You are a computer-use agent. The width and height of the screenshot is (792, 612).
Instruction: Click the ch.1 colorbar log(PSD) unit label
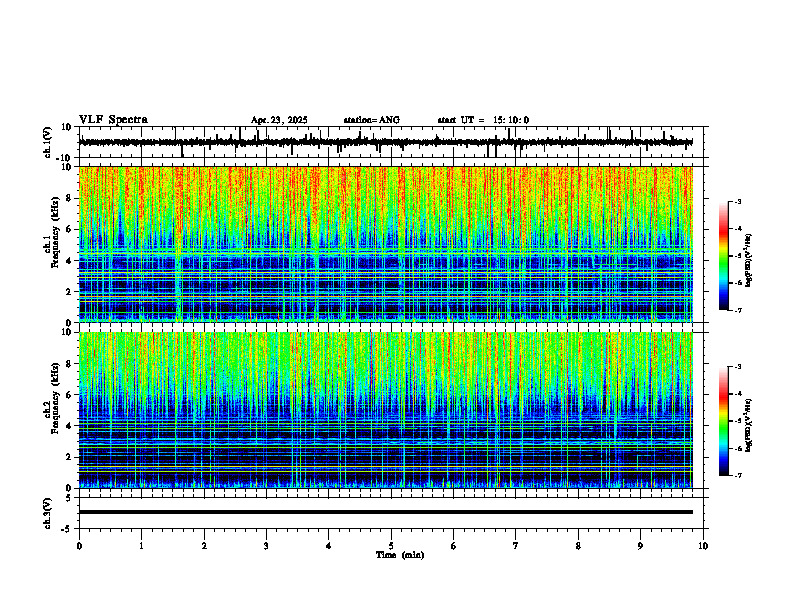coord(749,260)
